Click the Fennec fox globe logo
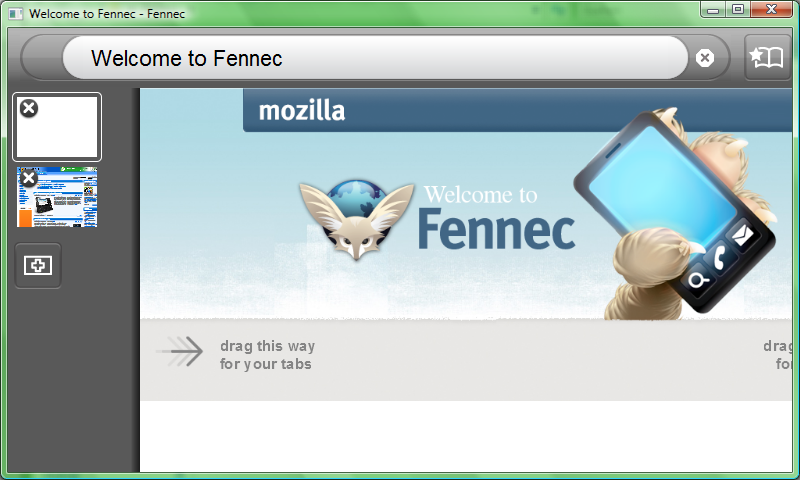 357,219
